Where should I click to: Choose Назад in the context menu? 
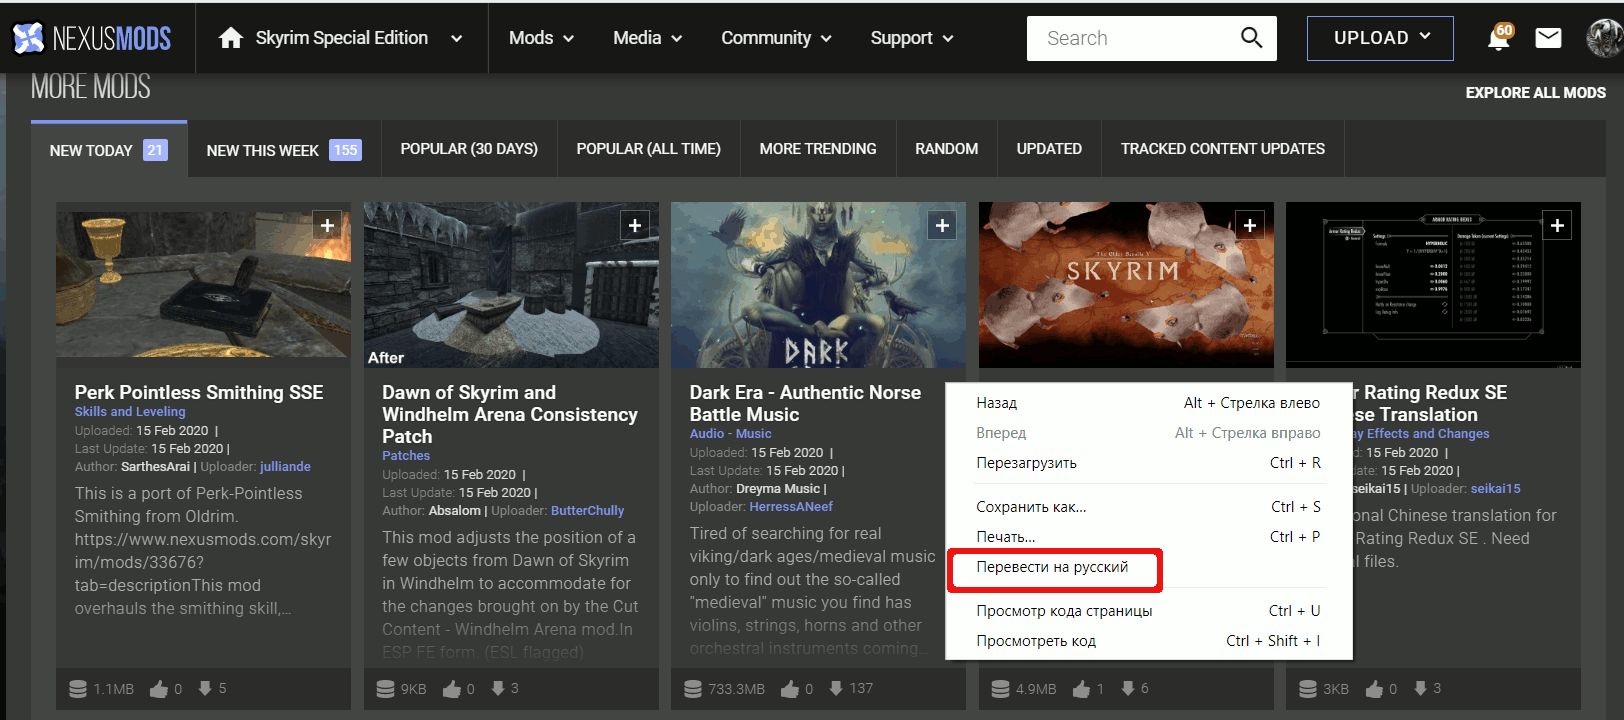click(x=1148, y=403)
